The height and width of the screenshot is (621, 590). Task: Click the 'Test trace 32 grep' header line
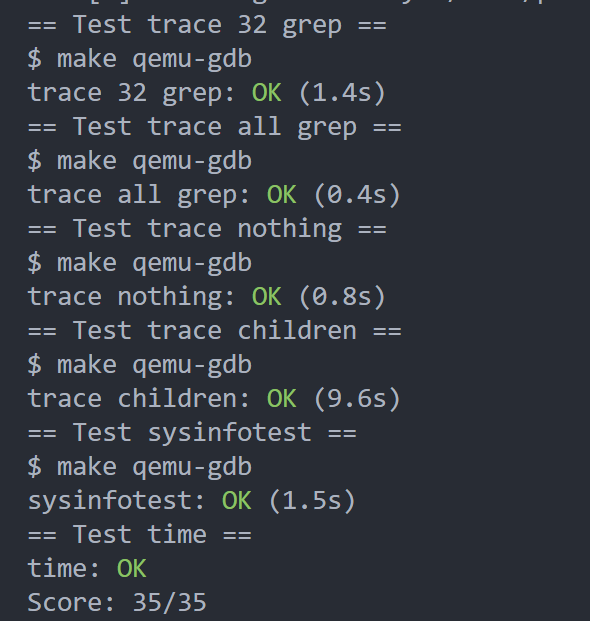tap(207, 26)
